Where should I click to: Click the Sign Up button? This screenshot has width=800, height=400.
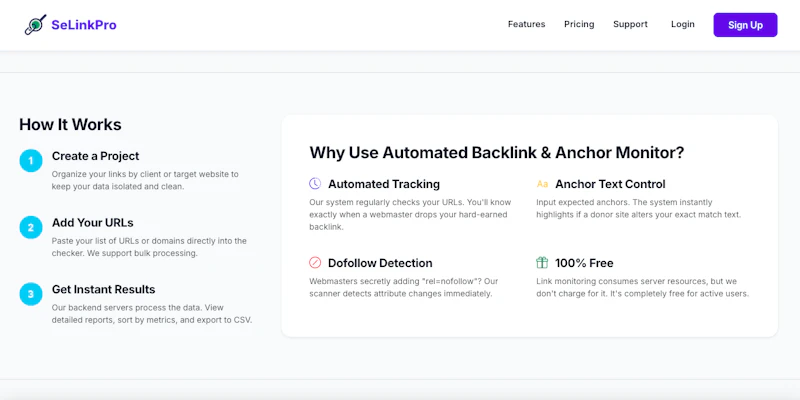pos(745,25)
